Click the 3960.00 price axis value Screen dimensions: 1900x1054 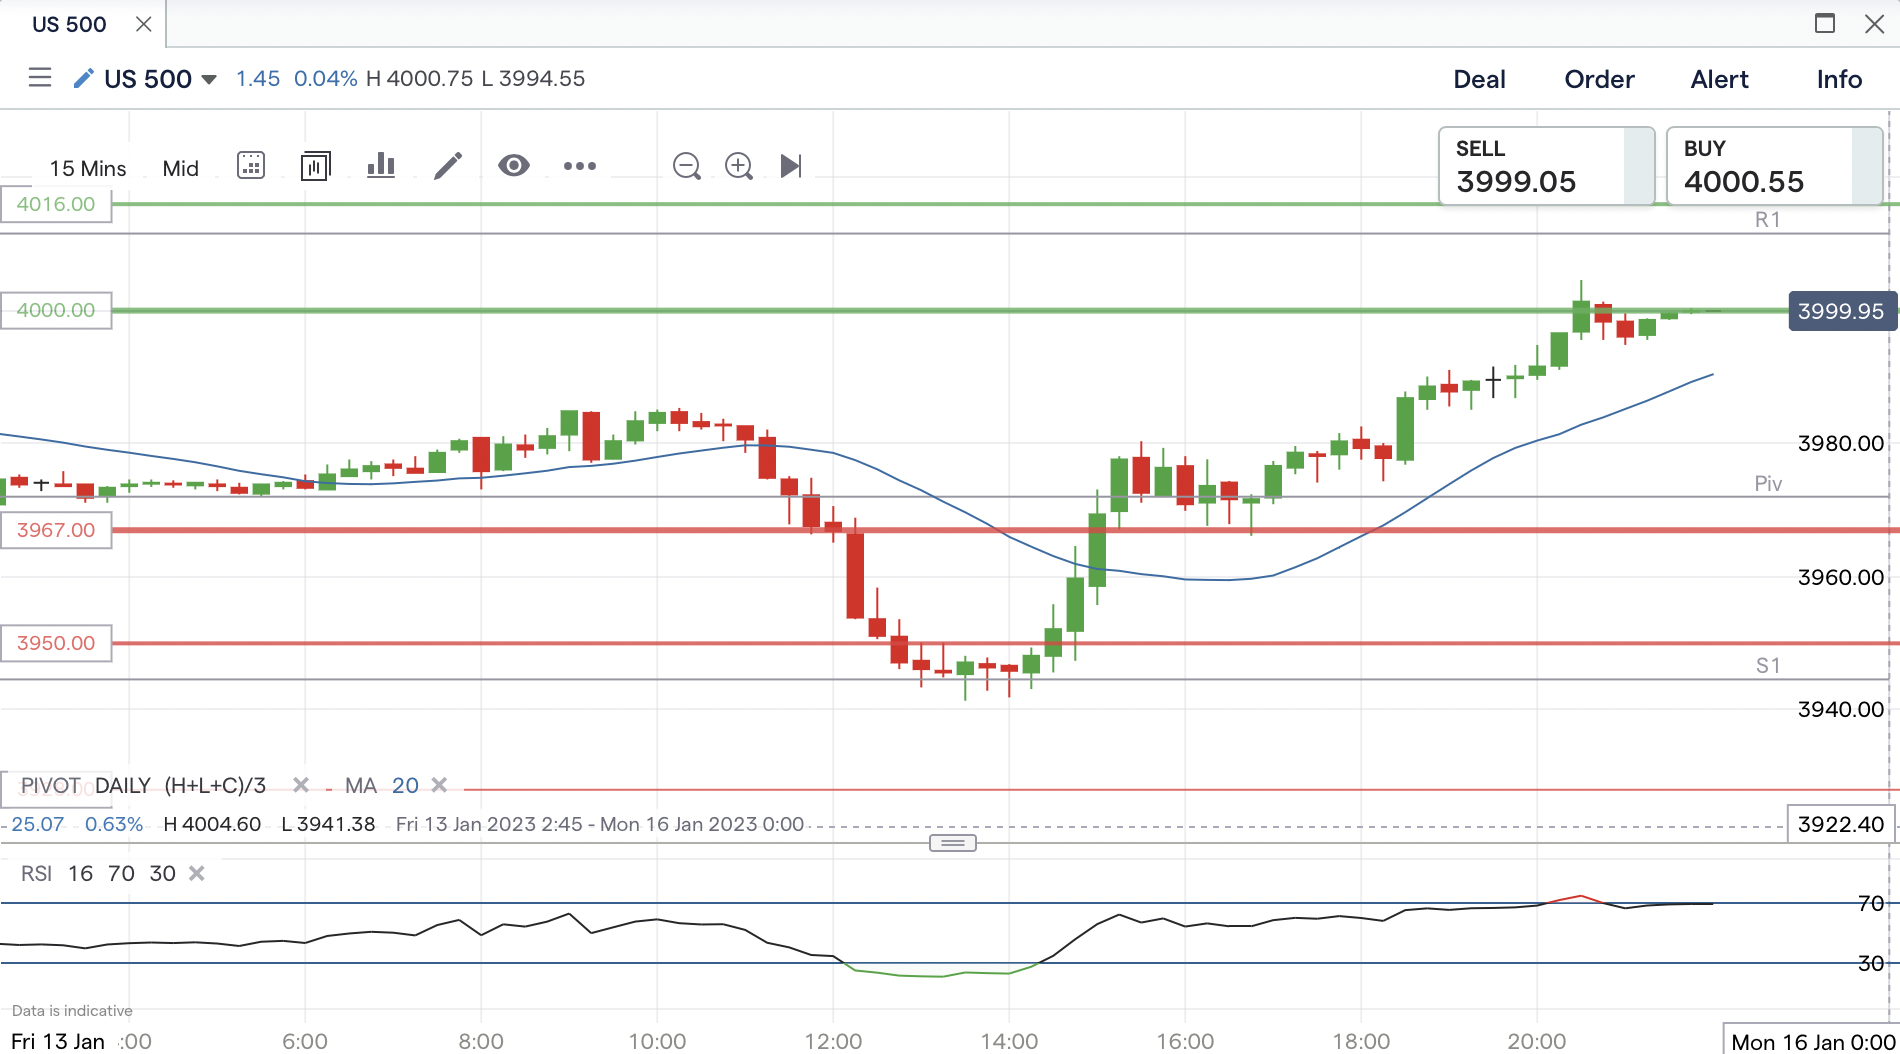pyautogui.click(x=1840, y=577)
